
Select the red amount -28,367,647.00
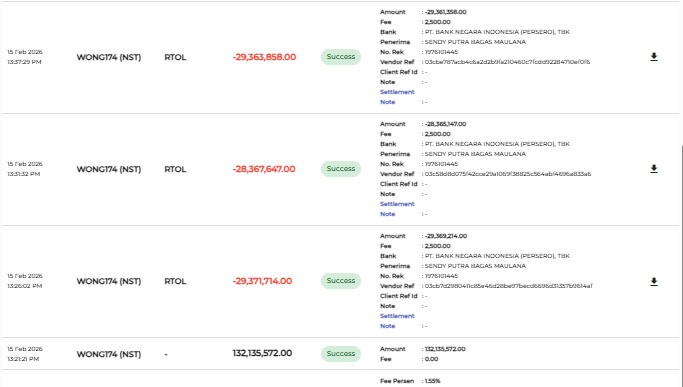click(x=264, y=169)
